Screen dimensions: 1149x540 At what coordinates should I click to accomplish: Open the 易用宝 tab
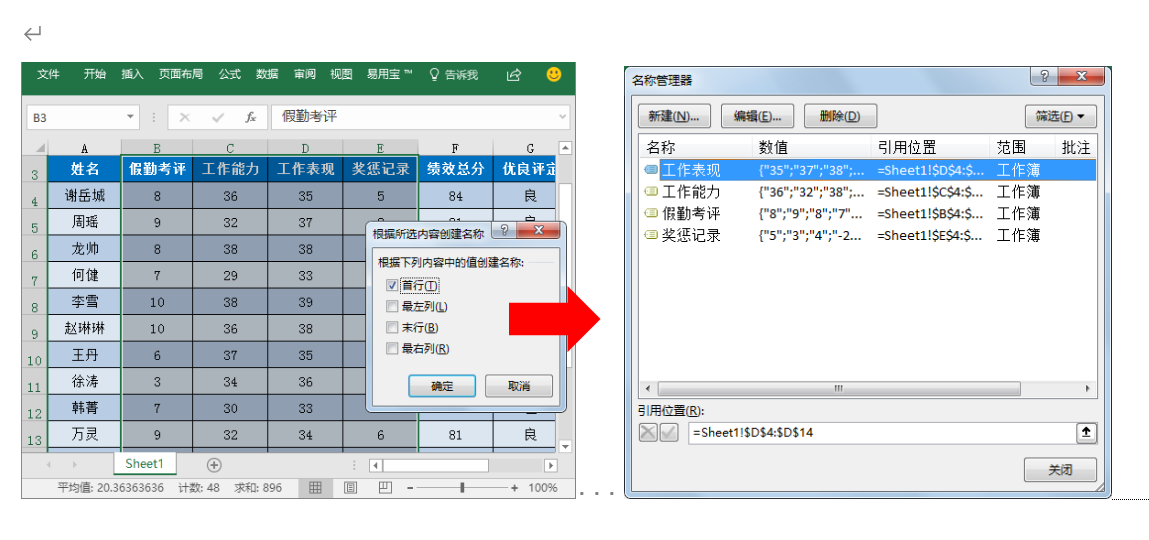(x=390, y=74)
